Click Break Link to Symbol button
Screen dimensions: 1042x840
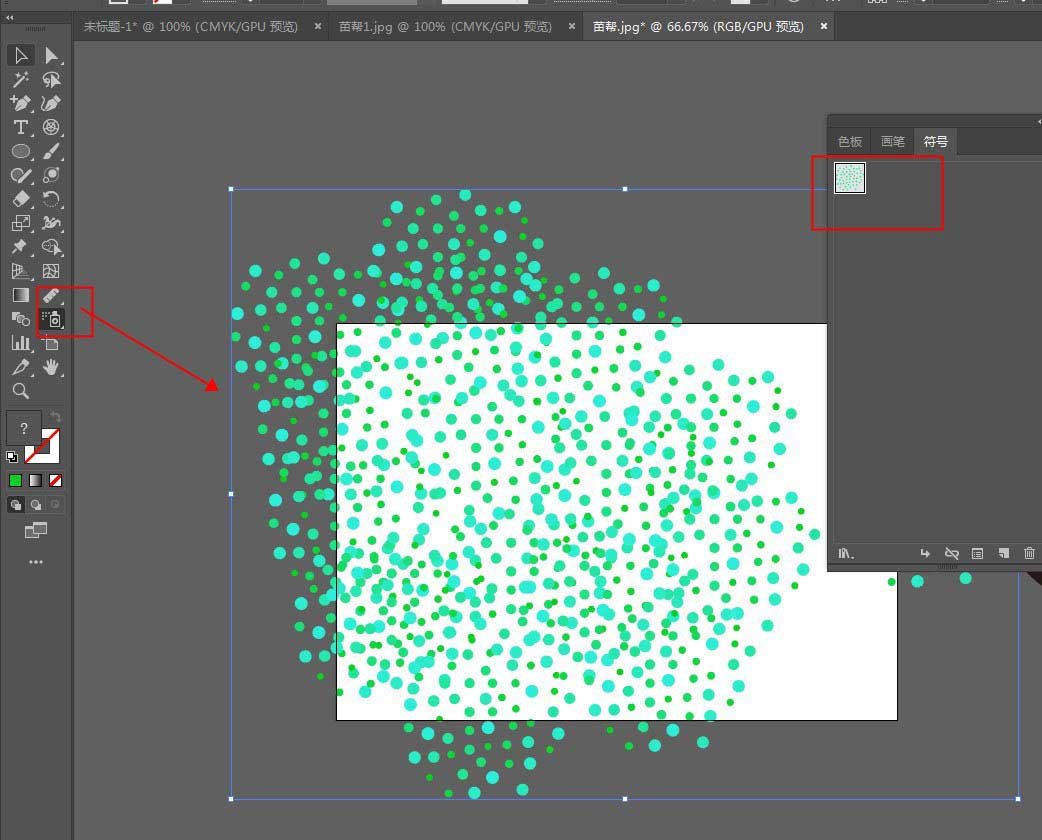tap(952, 553)
